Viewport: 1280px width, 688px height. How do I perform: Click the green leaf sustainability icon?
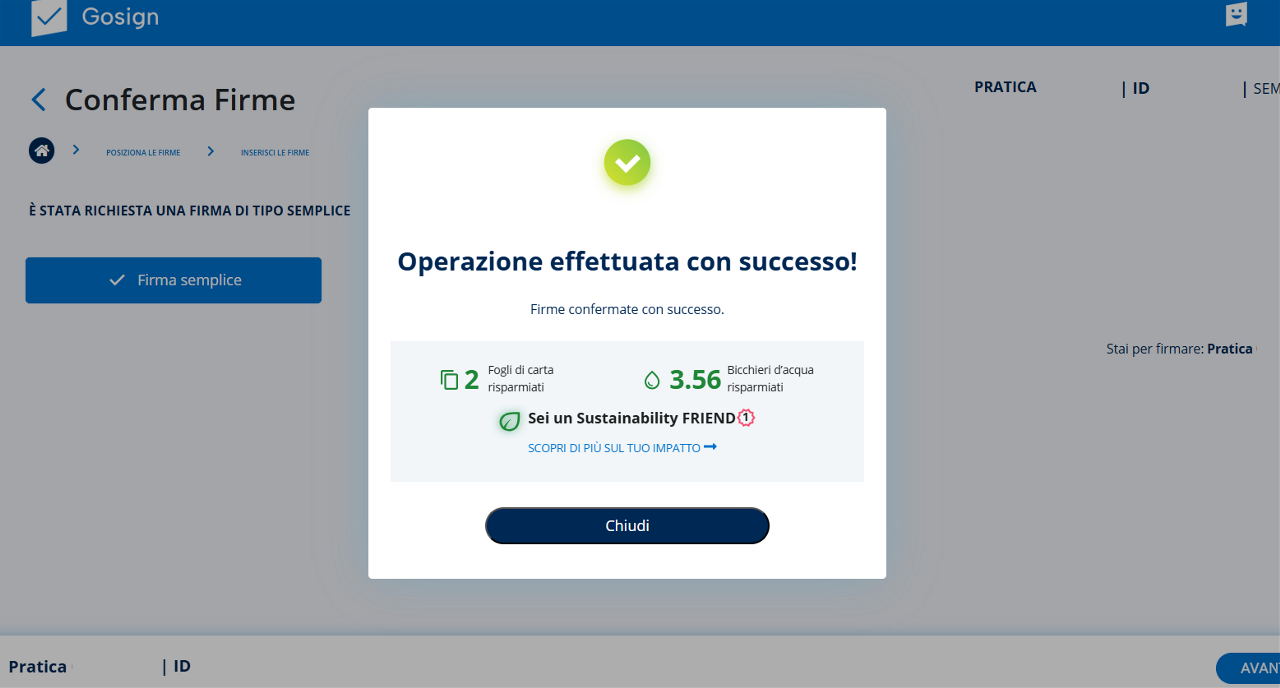510,421
